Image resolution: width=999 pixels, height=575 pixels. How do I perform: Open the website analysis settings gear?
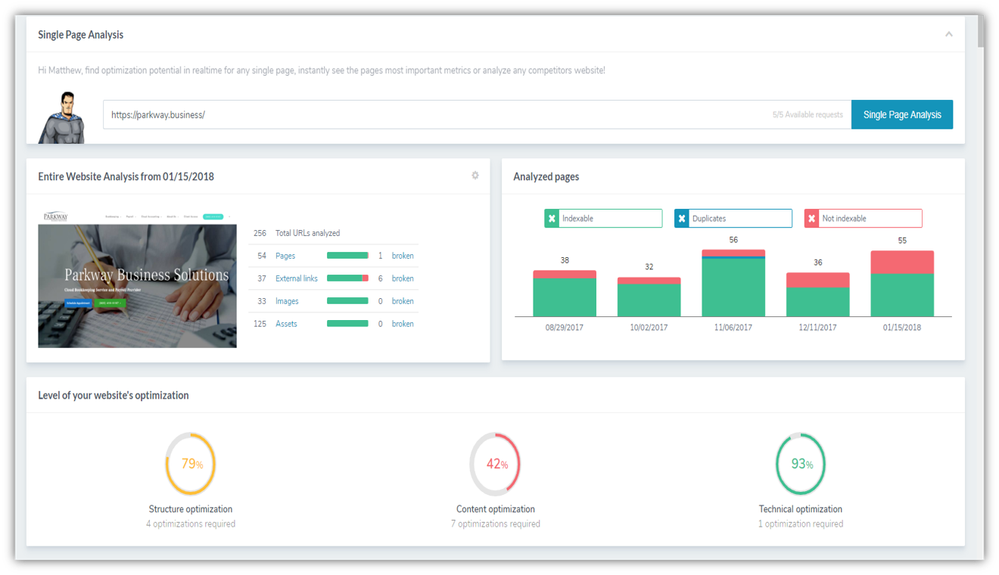[475, 175]
